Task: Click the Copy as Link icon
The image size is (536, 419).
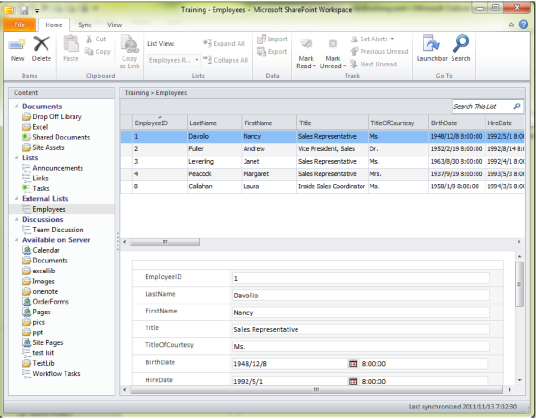Action: [130, 44]
